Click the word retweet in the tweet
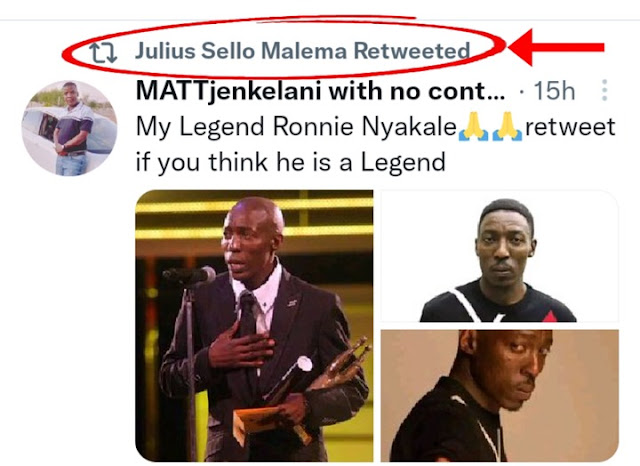640x466 pixels. click(570, 127)
